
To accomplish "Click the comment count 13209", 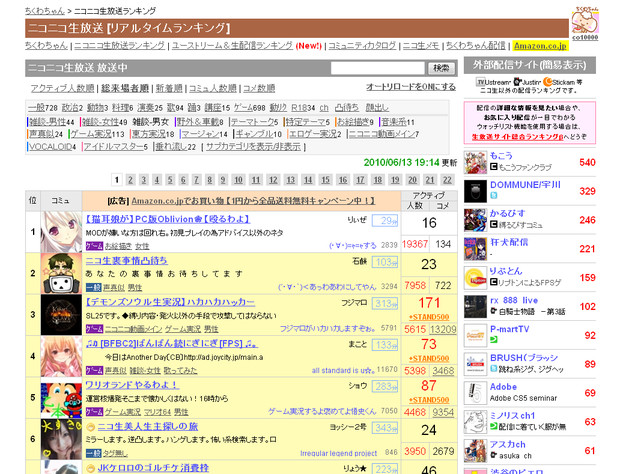I will point(443,329).
